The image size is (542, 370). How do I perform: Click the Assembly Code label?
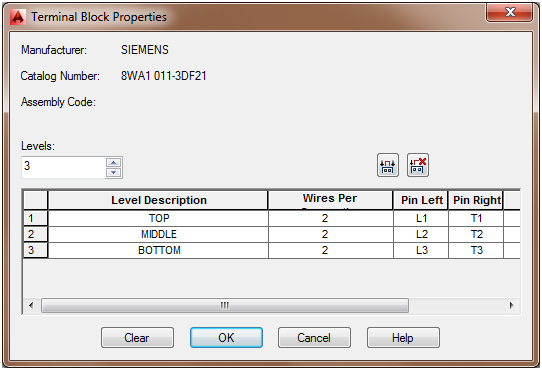[x=58, y=102]
